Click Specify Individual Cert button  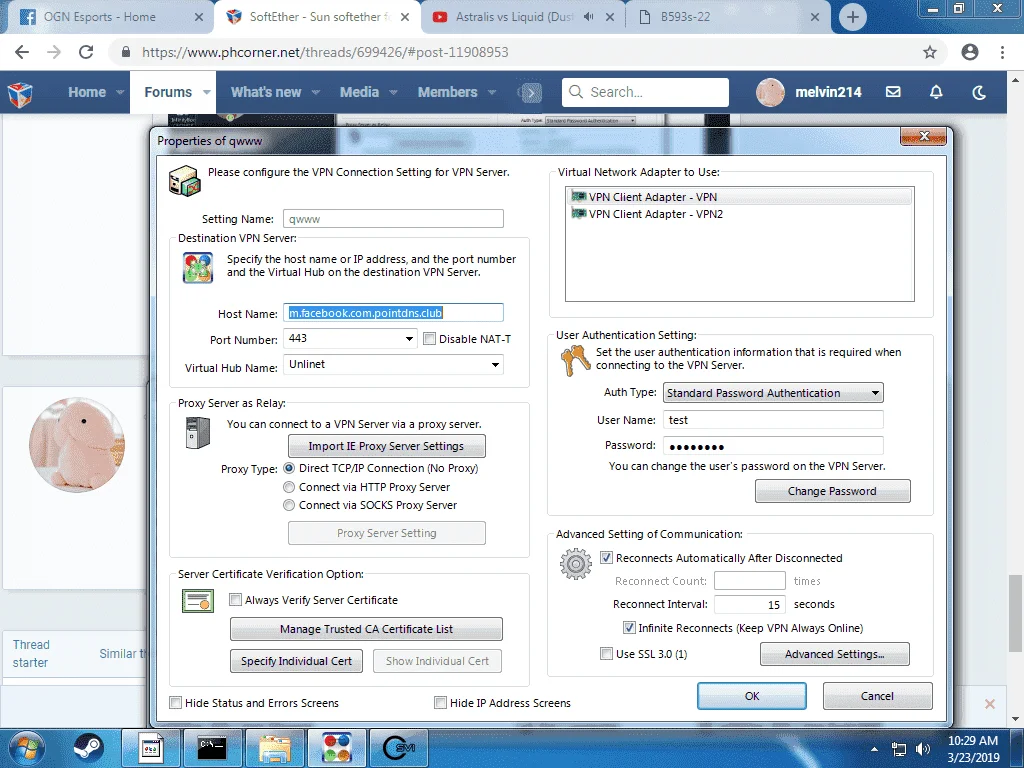click(x=296, y=661)
